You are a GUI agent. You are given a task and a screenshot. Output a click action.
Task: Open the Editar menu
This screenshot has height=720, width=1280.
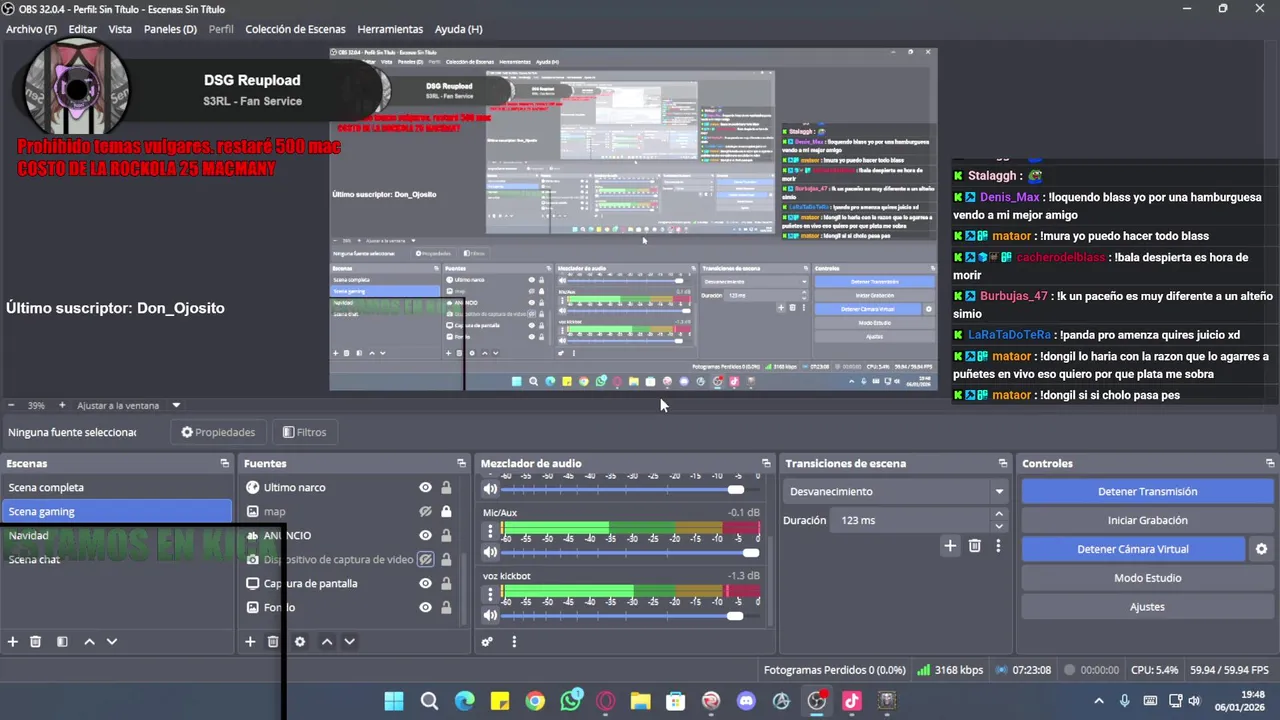[x=82, y=29]
